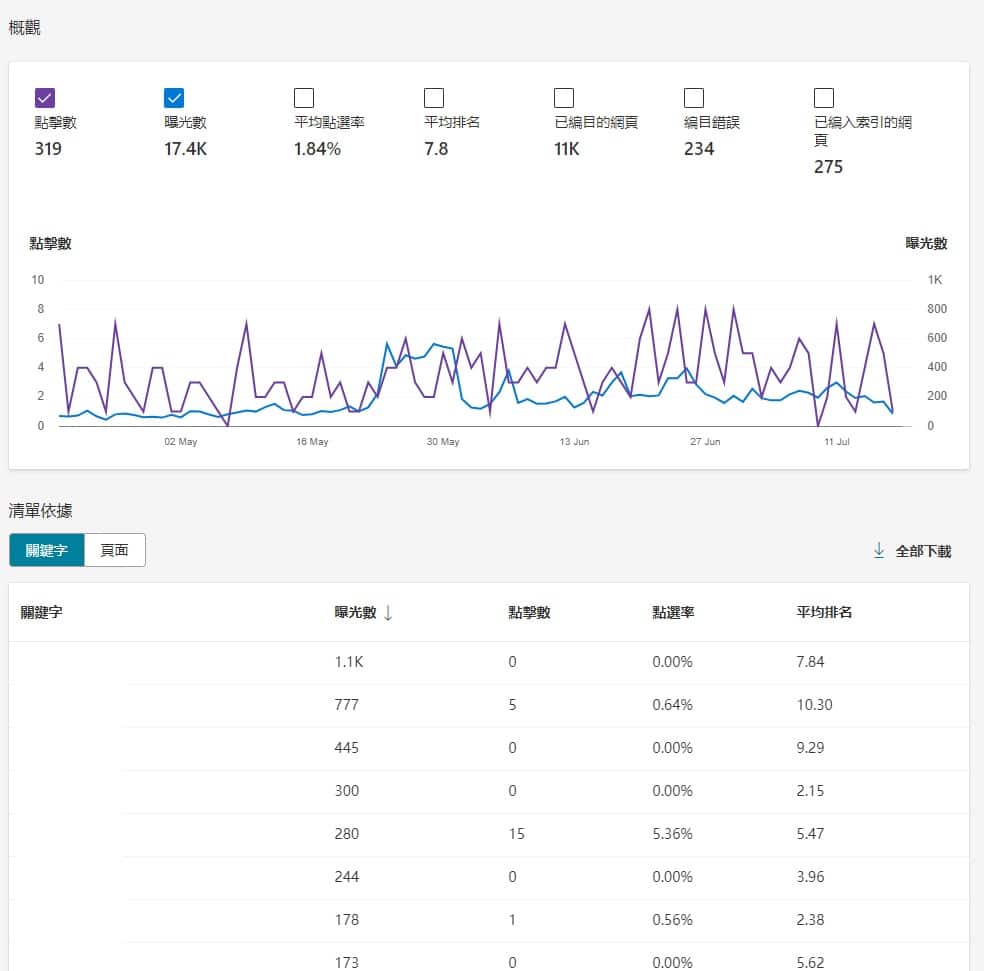Sort table by 點擊數 column header

pyautogui.click(x=529, y=612)
